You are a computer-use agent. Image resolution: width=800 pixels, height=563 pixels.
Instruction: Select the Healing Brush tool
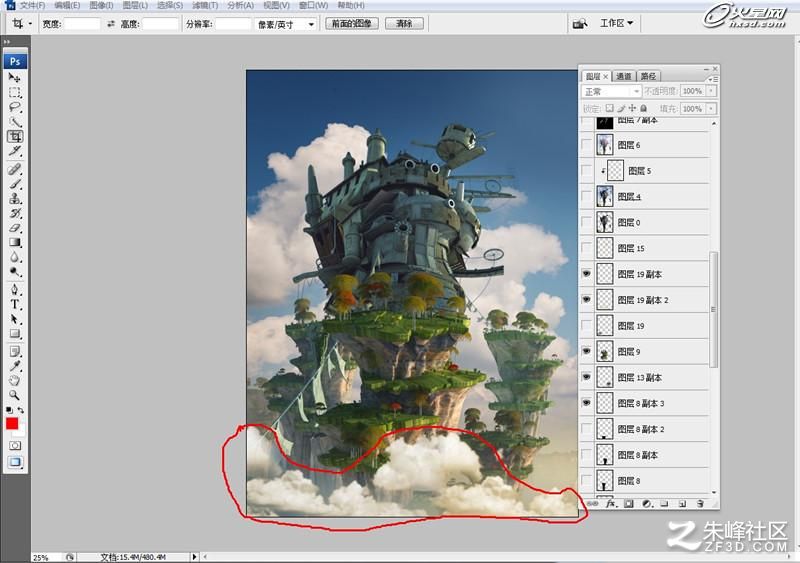coord(14,169)
